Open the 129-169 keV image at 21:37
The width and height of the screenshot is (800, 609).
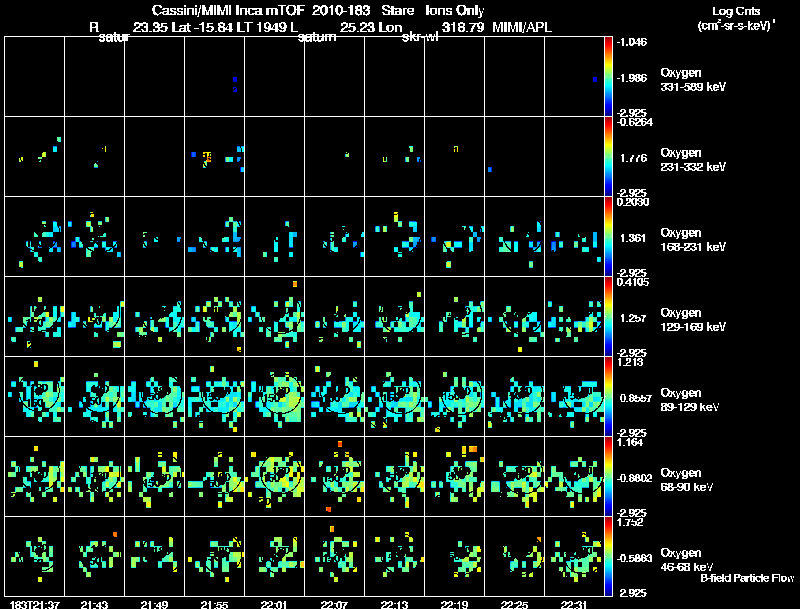pos(33,316)
